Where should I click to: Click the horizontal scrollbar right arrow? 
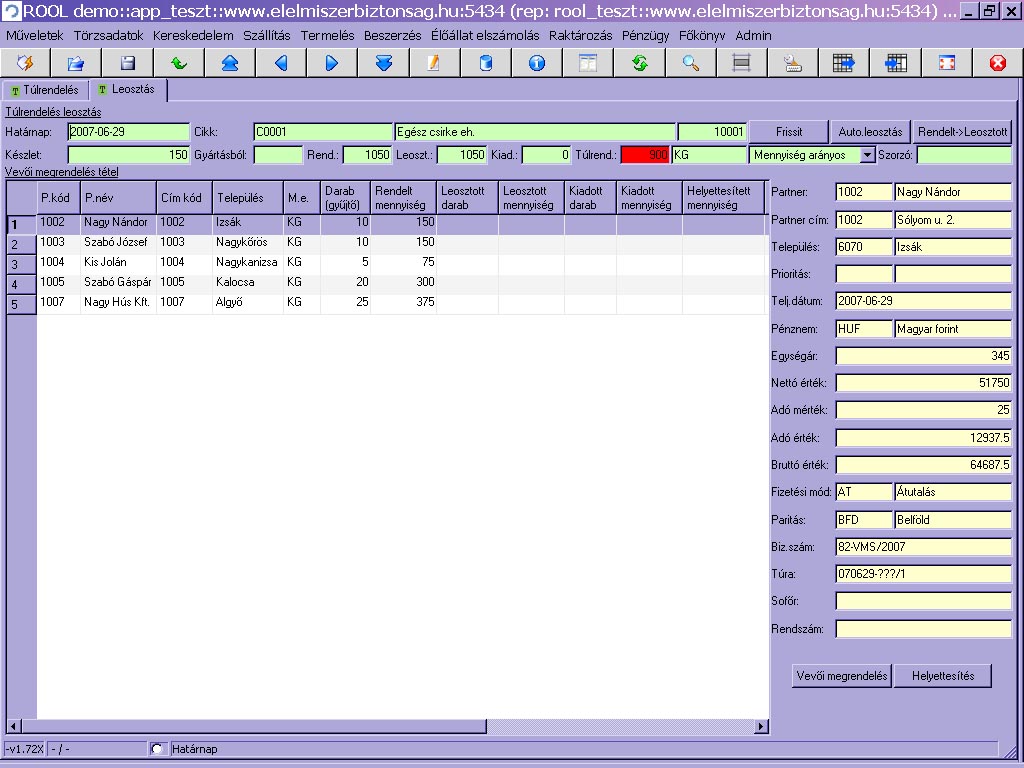[762, 726]
